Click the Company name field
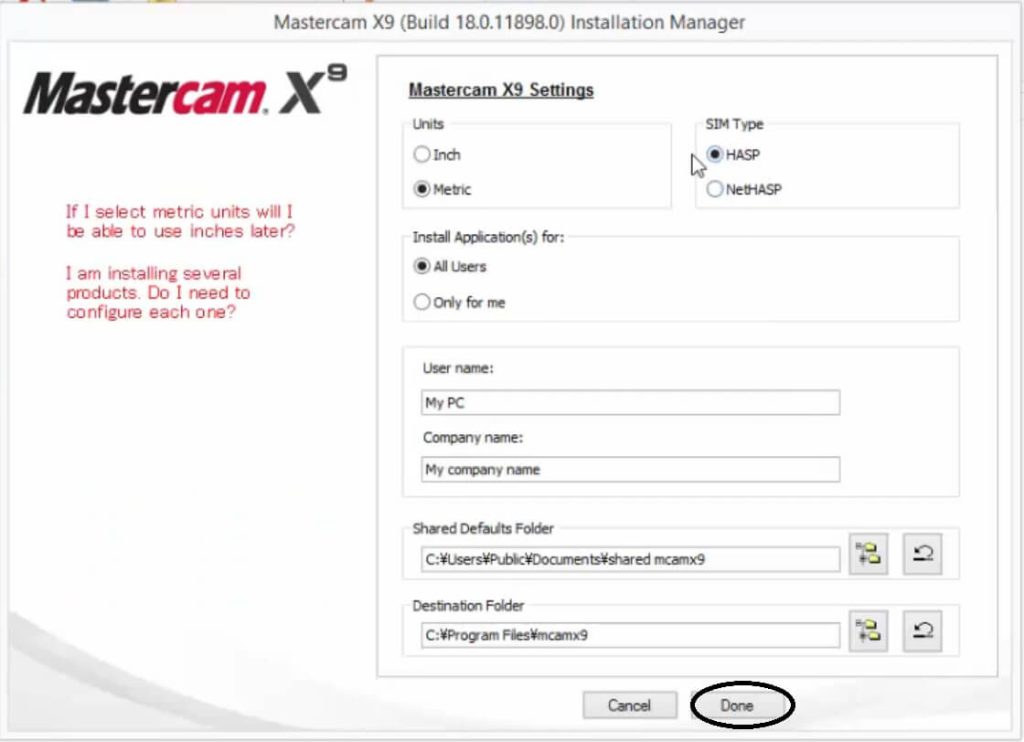This screenshot has height=742, width=1024. tap(628, 470)
